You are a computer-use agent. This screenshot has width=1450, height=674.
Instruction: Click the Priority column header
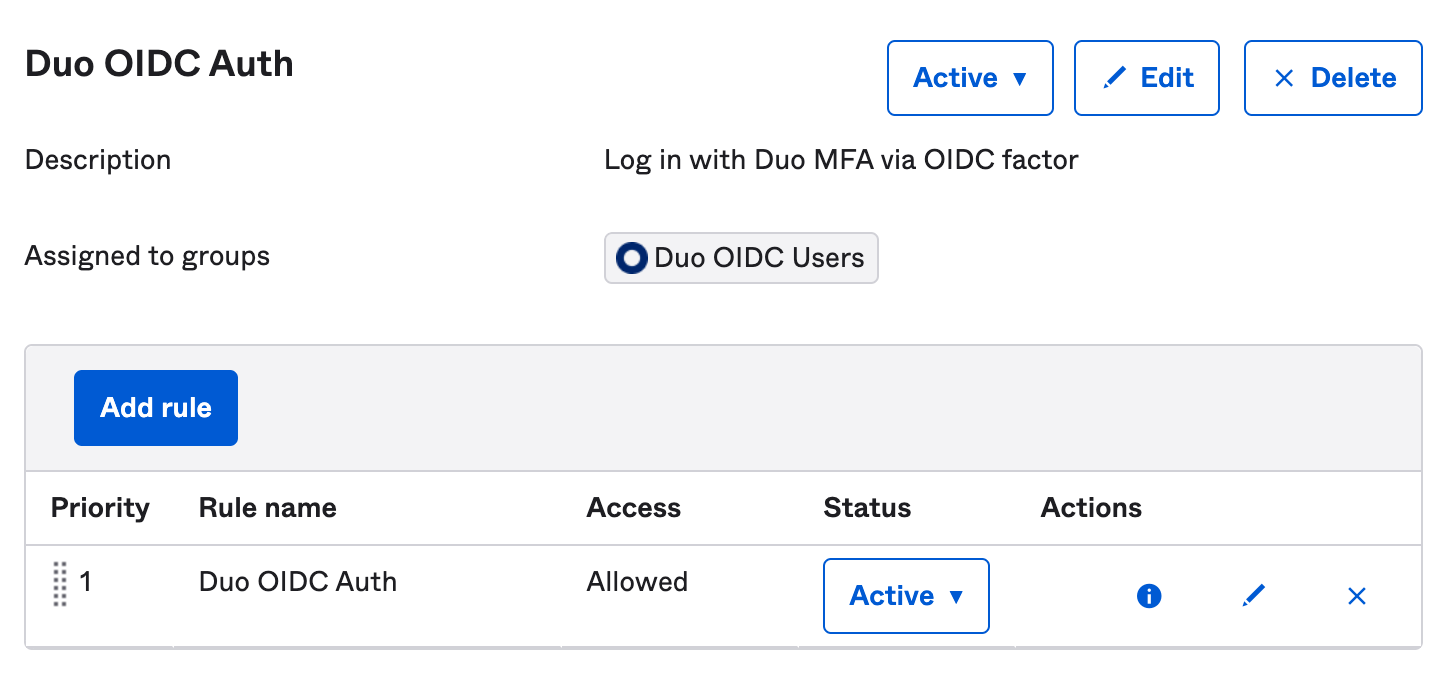[100, 507]
